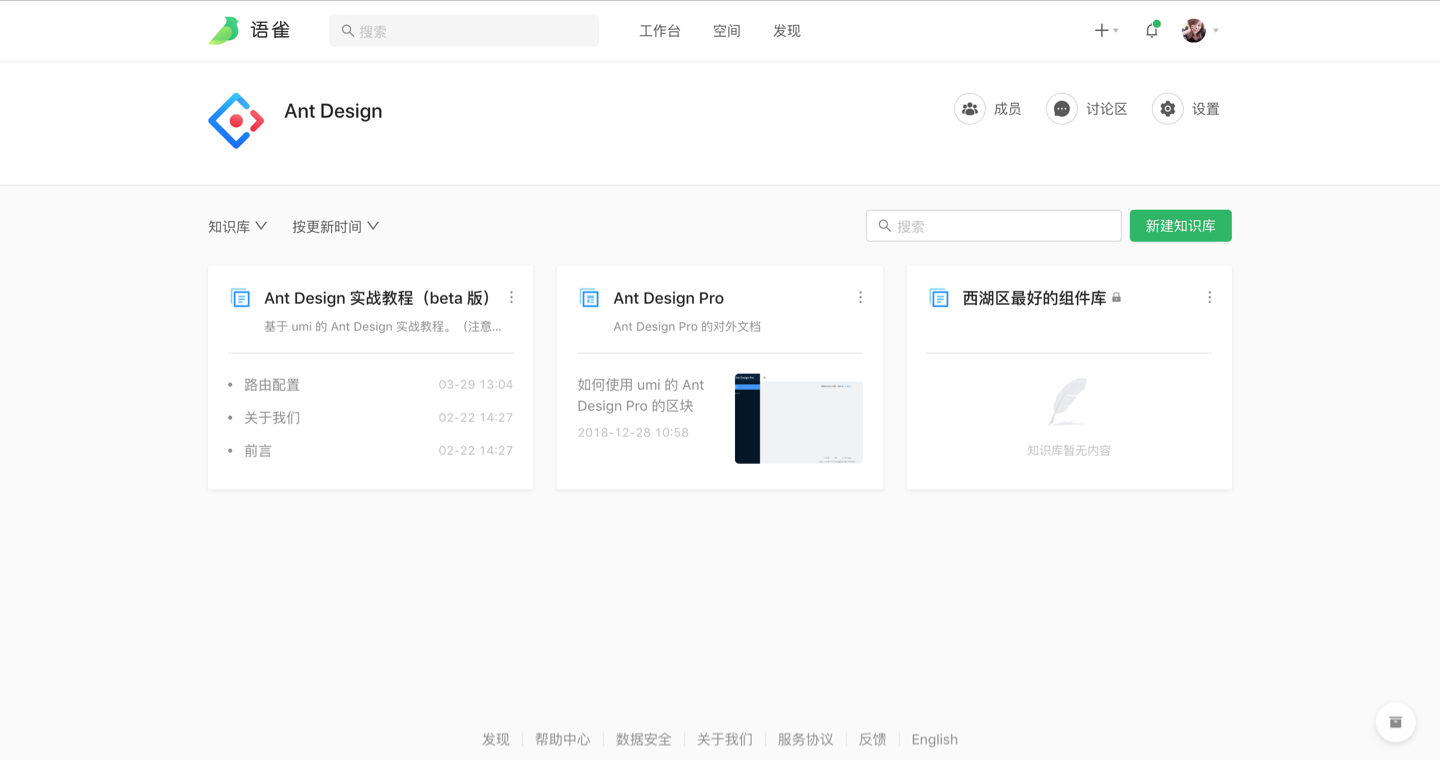Click the 知识库暂无内容 empty-state text
Viewport: 1440px width, 760px height.
[1069, 451]
